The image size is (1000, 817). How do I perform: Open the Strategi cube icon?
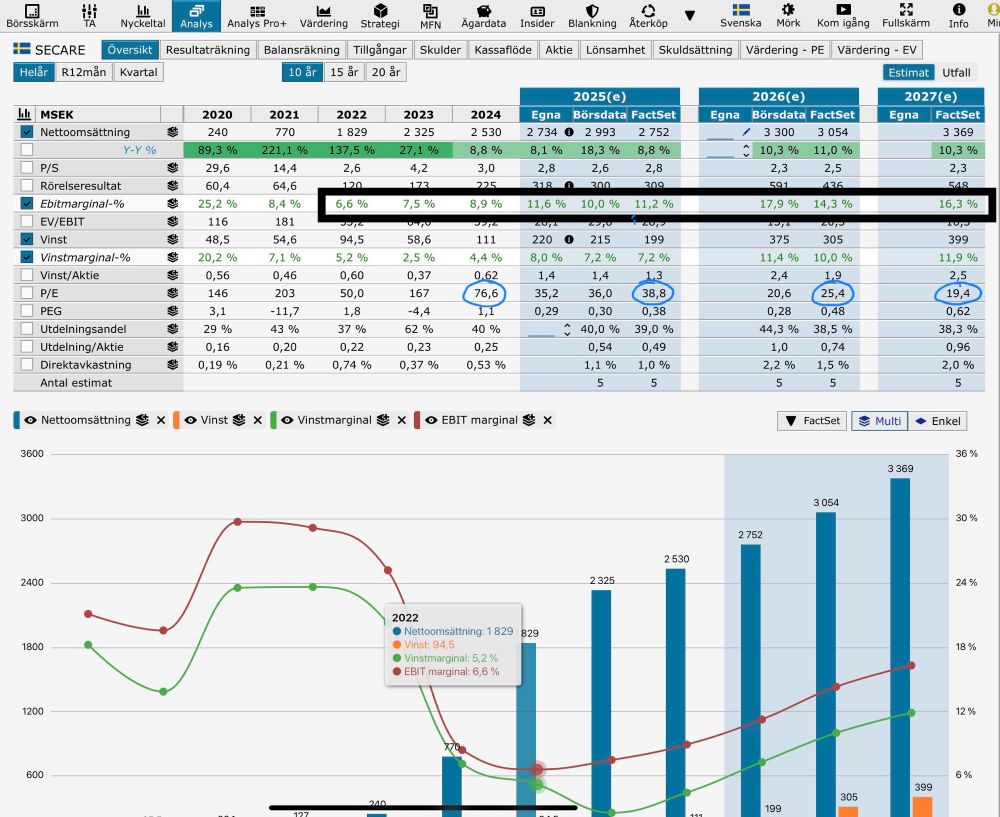tap(380, 16)
